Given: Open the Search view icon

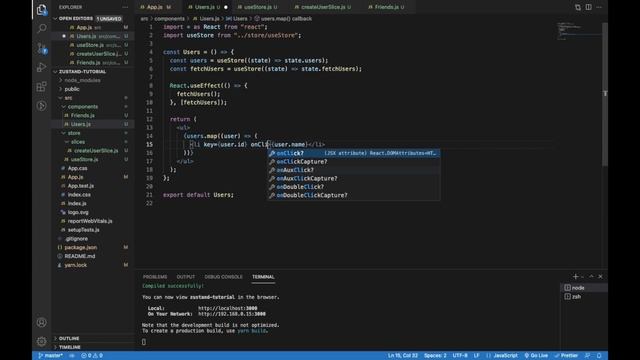Looking at the screenshot, I should (41, 28).
